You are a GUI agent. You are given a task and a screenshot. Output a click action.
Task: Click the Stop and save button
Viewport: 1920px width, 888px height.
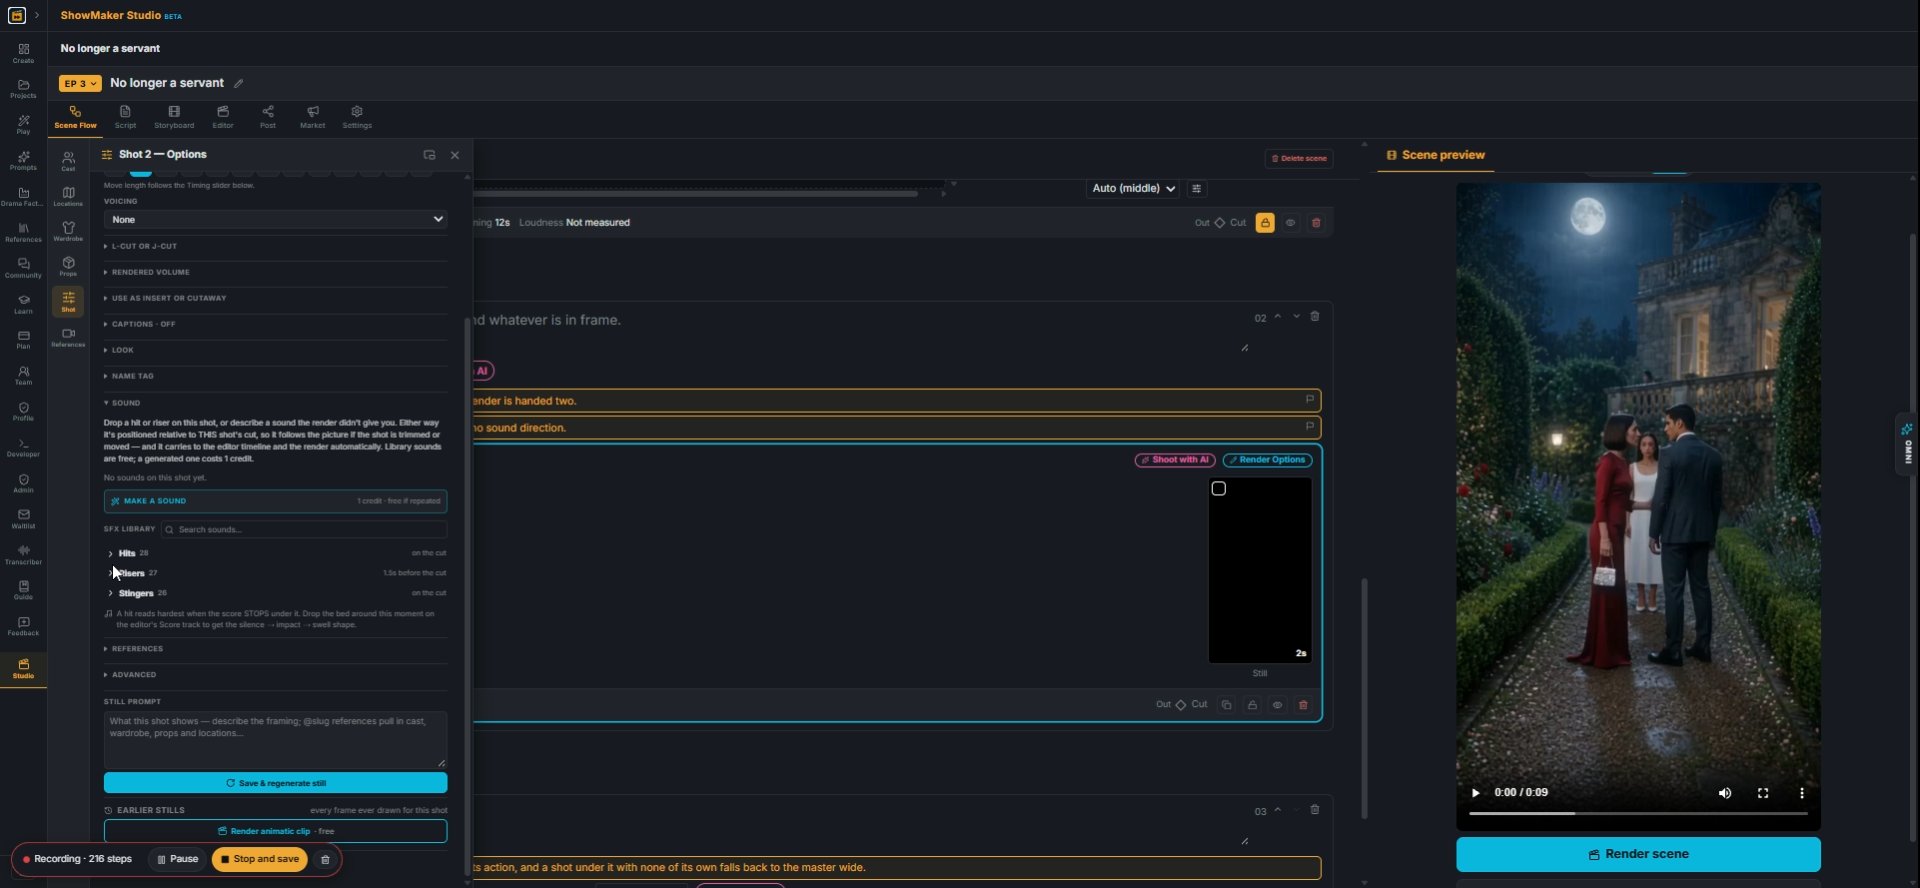[260, 859]
